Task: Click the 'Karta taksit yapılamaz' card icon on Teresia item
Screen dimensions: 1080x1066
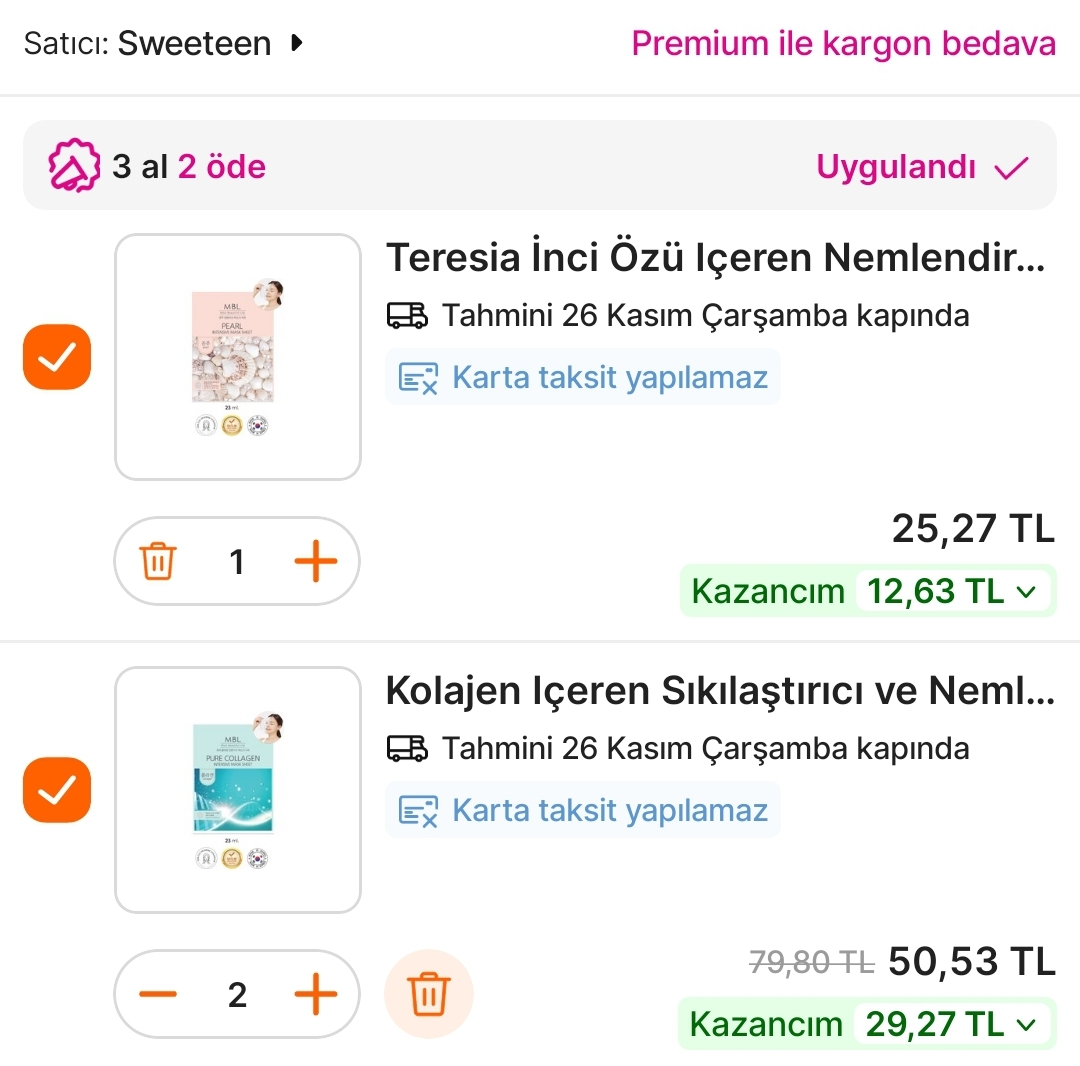Action: [419, 378]
